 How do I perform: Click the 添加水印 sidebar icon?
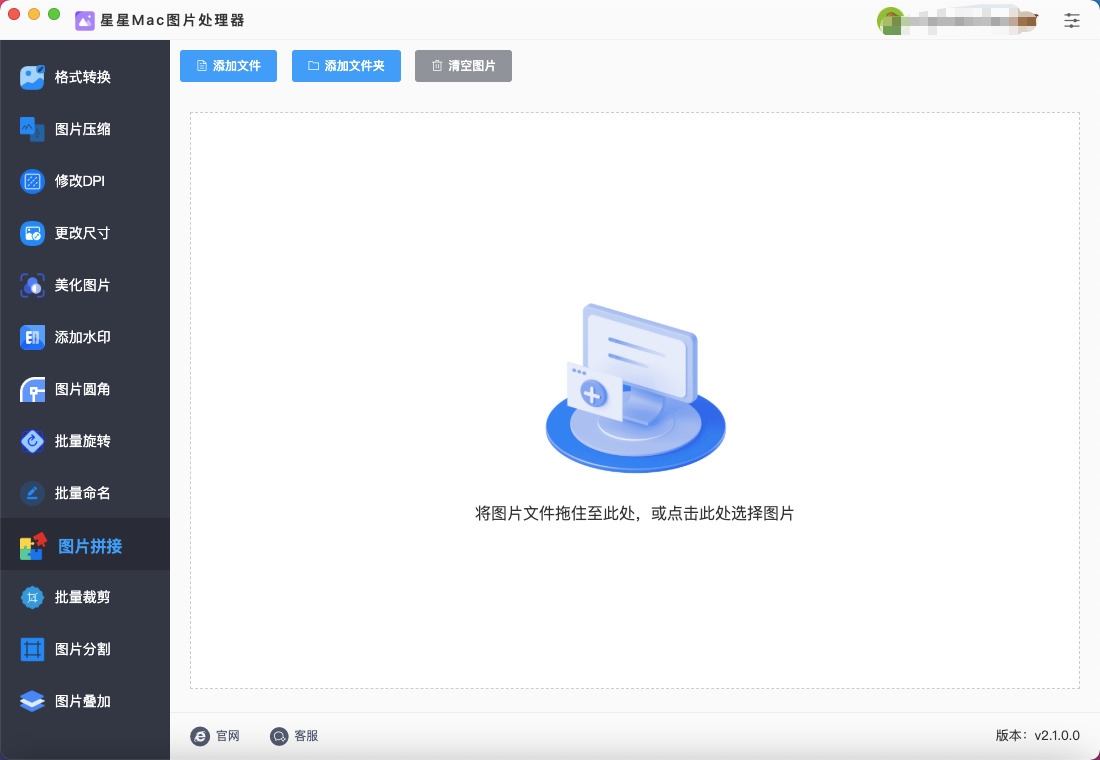[32, 337]
